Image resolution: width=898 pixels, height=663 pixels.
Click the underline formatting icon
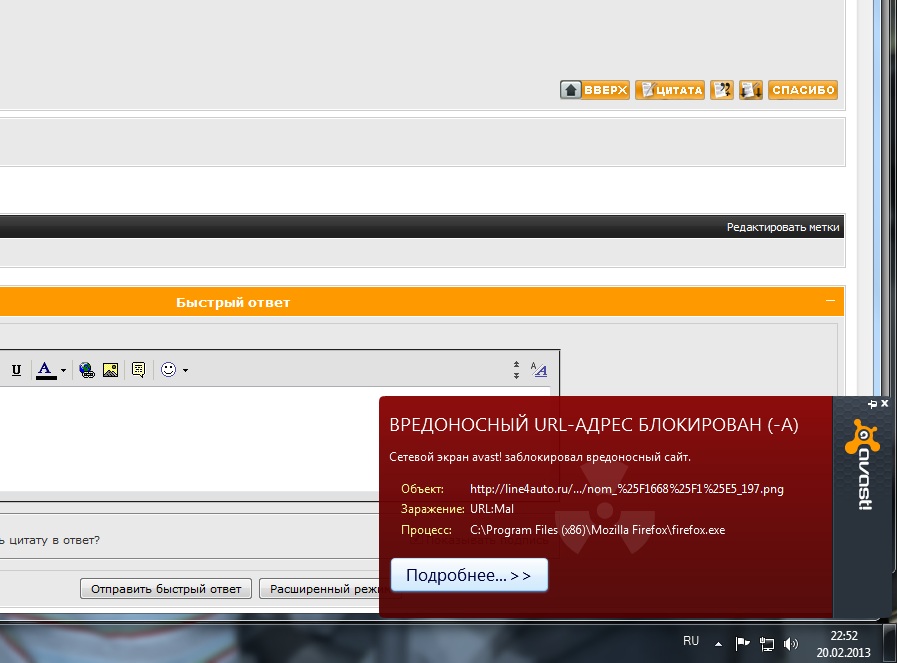pyautogui.click(x=17, y=370)
